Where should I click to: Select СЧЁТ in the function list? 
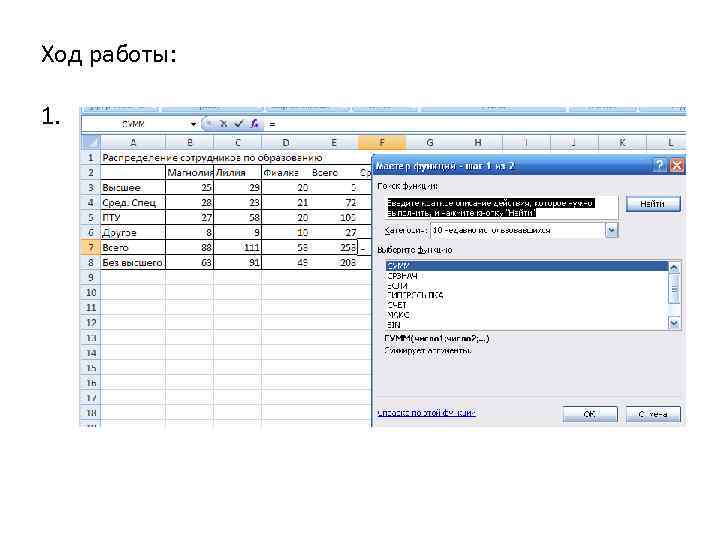527,305
